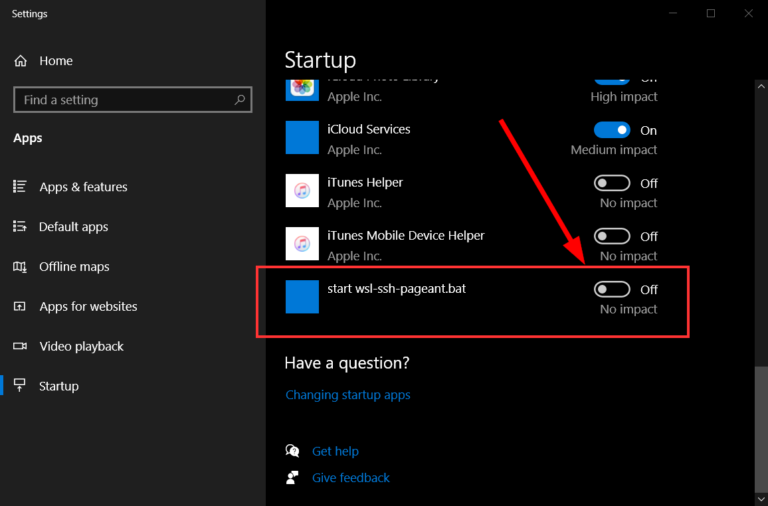Screen dimensions: 768x506
Task: Enable iTunes Helper startup toggle
Action: pyautogui.click(x=612, y=183)
